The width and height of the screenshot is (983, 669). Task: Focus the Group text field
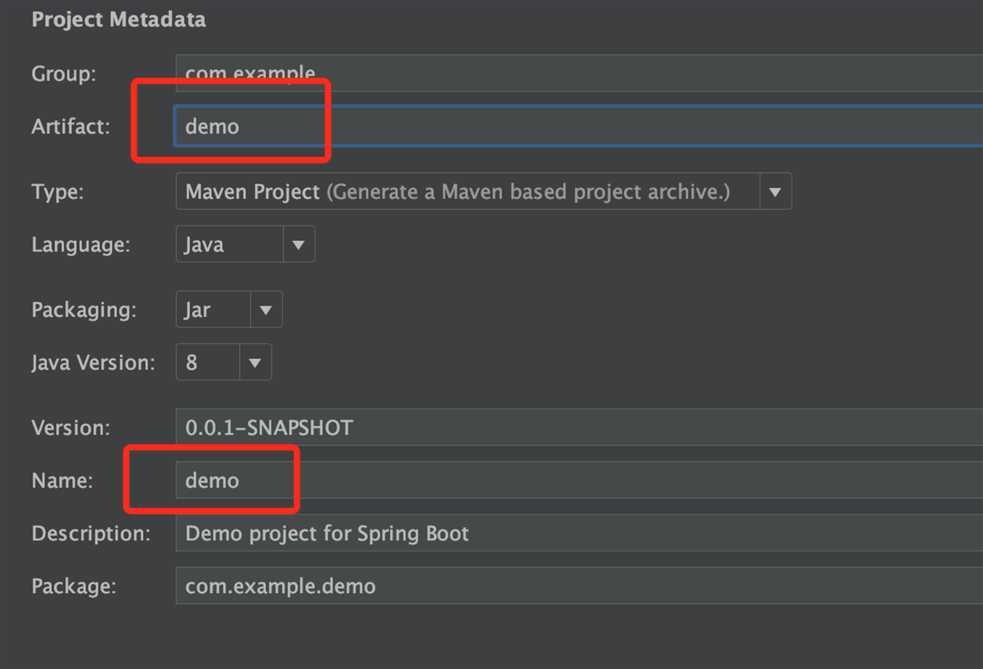(579, 73)
